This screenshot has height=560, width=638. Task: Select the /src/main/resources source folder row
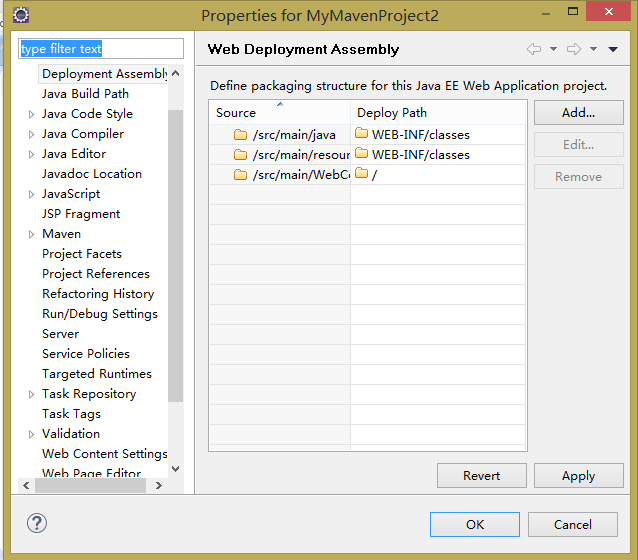(x=367, y=155)
